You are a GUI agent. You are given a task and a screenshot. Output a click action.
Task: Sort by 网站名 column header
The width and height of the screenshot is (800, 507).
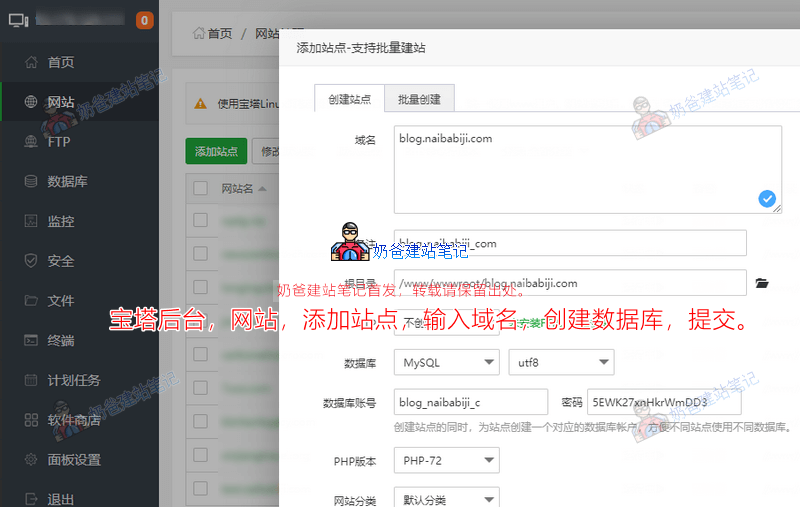click(x=244, y=189)
